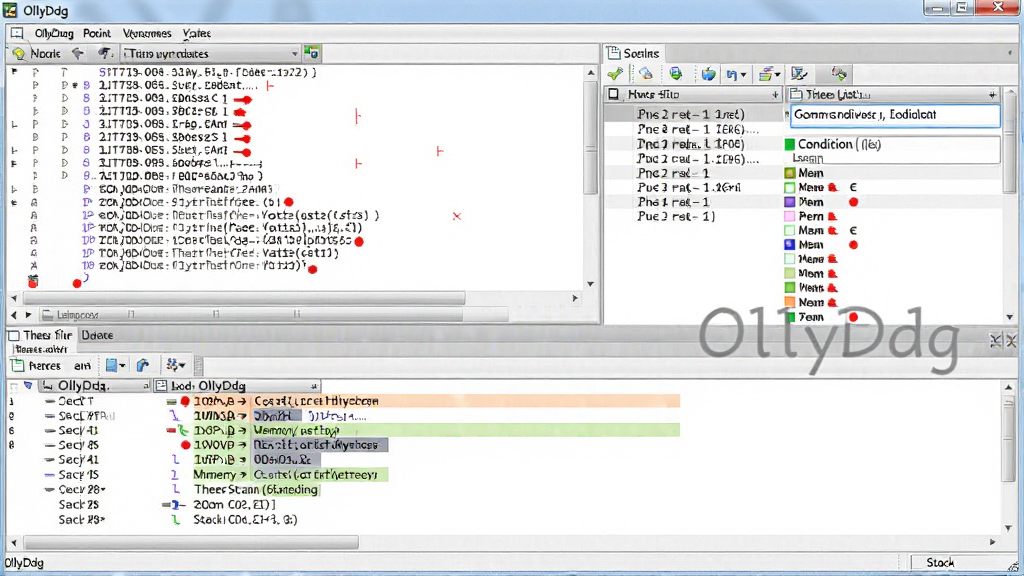Open the OllyDbg menu

point(54,33)
